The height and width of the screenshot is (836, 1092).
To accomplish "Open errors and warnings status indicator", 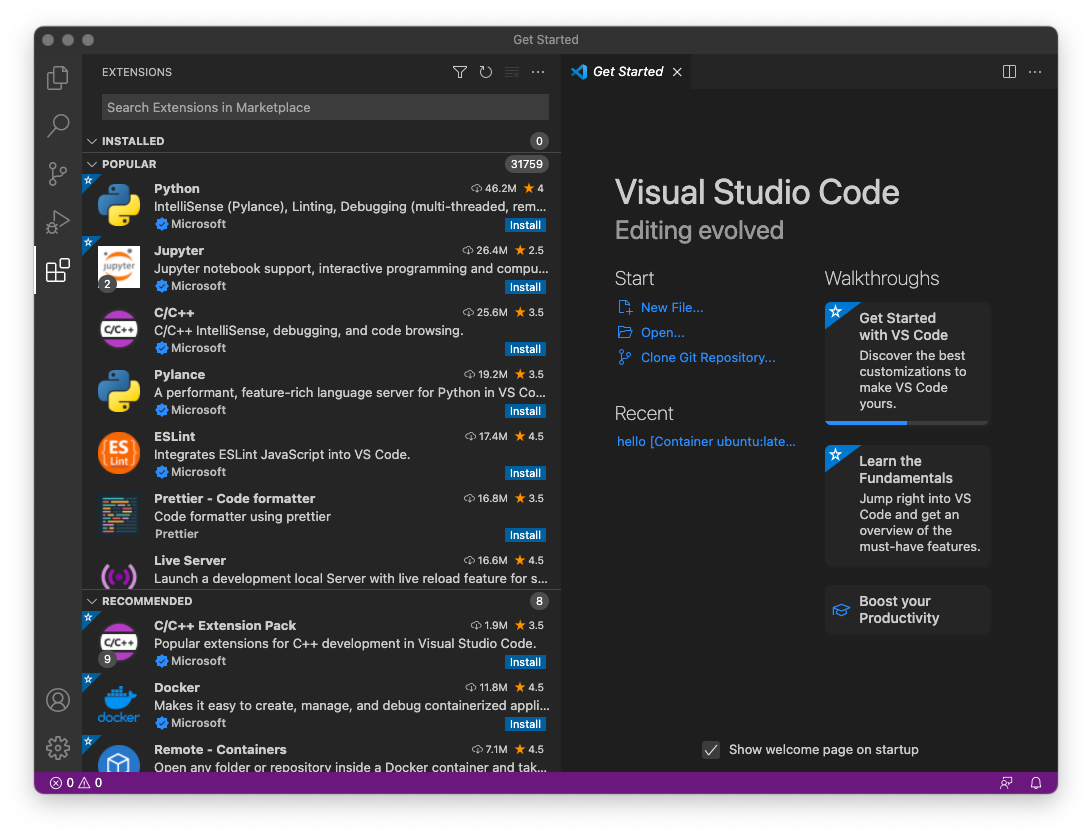I will pyautogui.click(x=77, y=783).
